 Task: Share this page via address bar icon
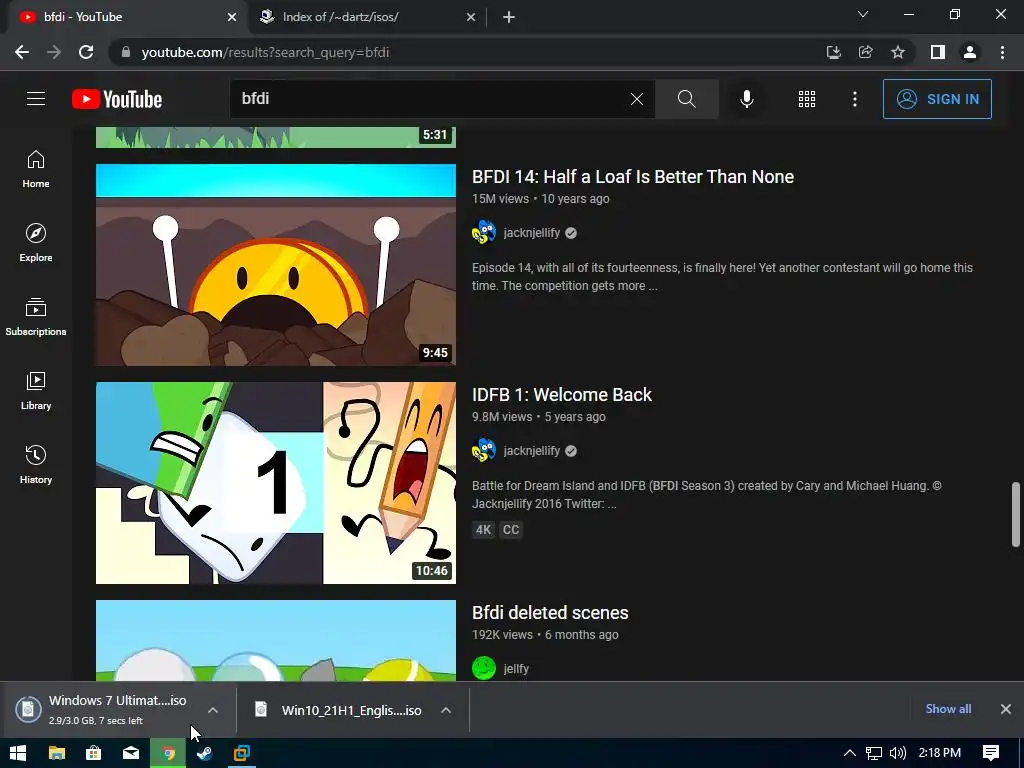click(x=865, y=52)
